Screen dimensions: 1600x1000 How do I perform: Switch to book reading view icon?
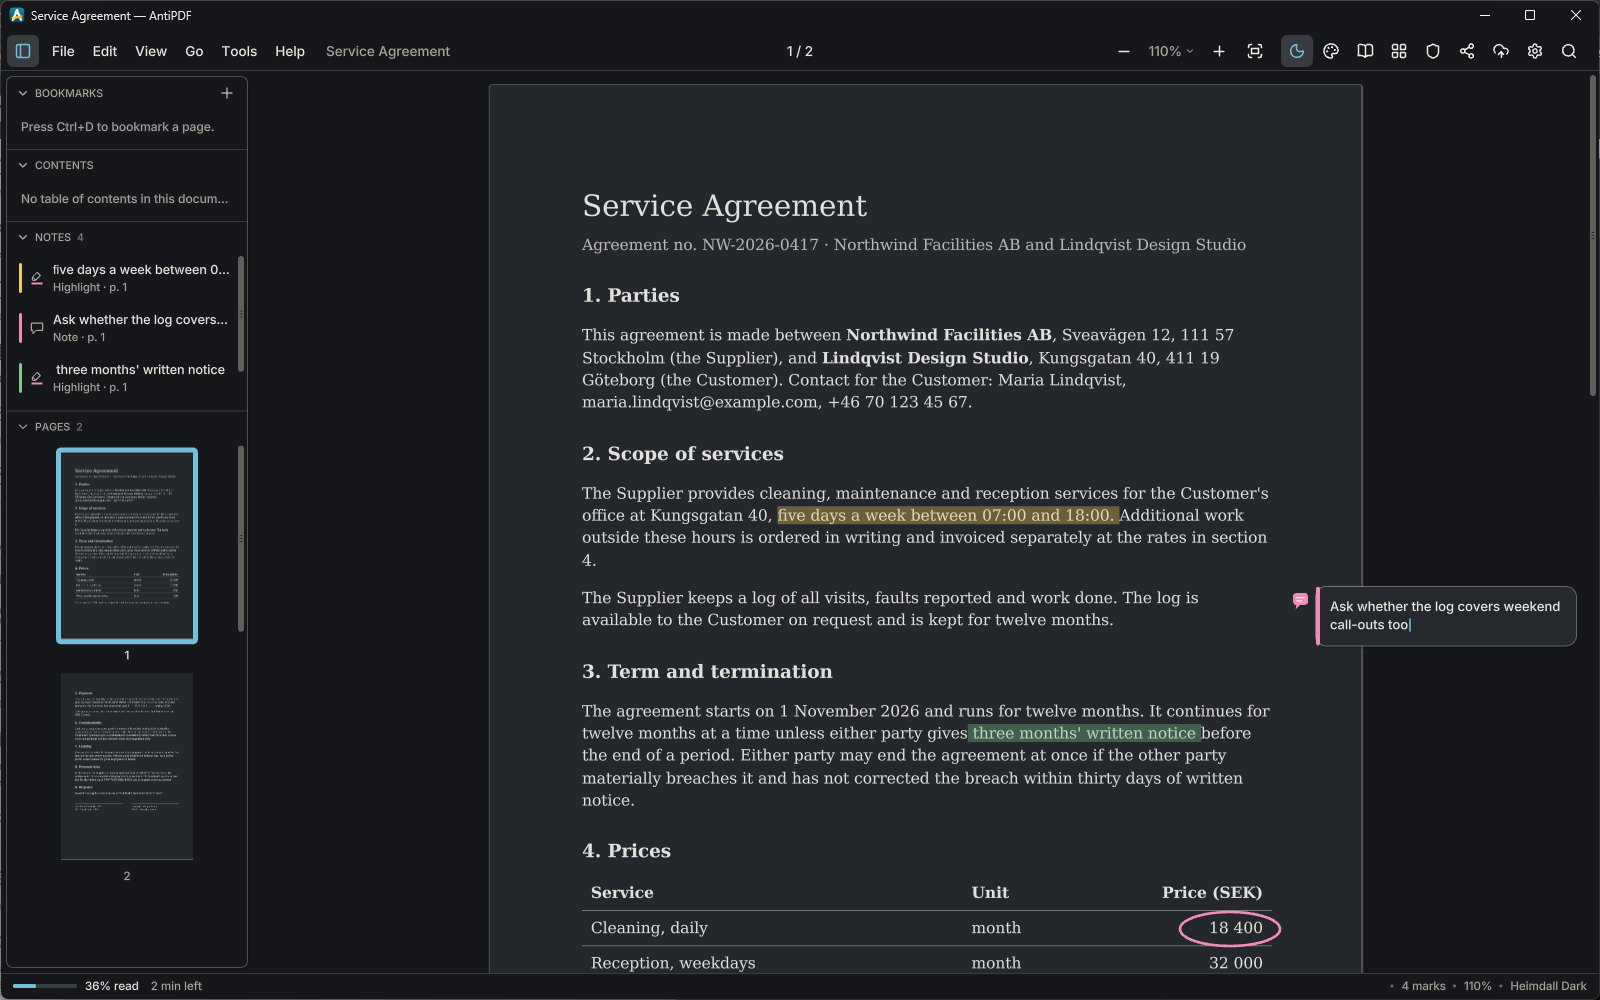(1365, 51)
